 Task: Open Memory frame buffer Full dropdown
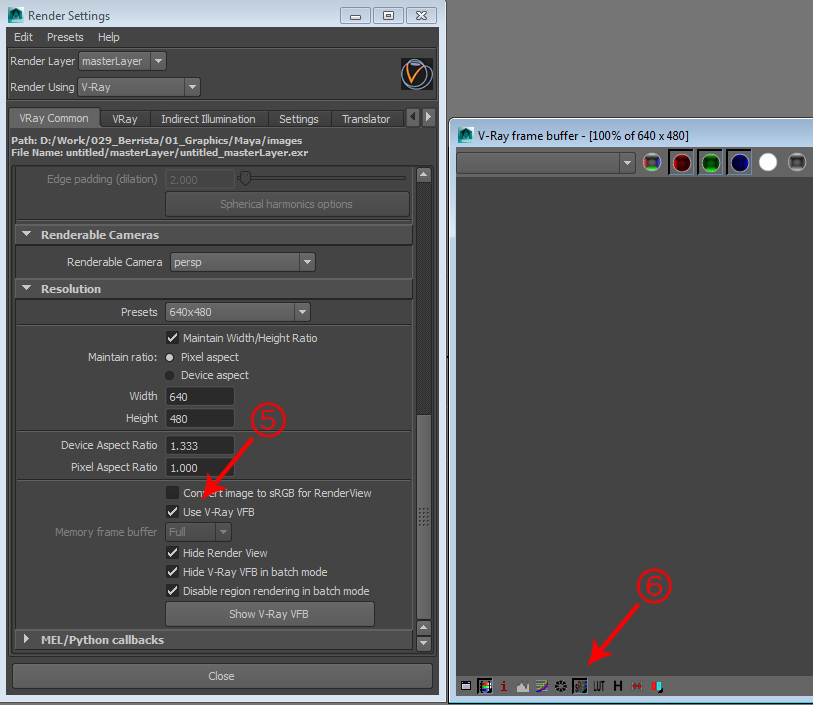pos(199,532)
